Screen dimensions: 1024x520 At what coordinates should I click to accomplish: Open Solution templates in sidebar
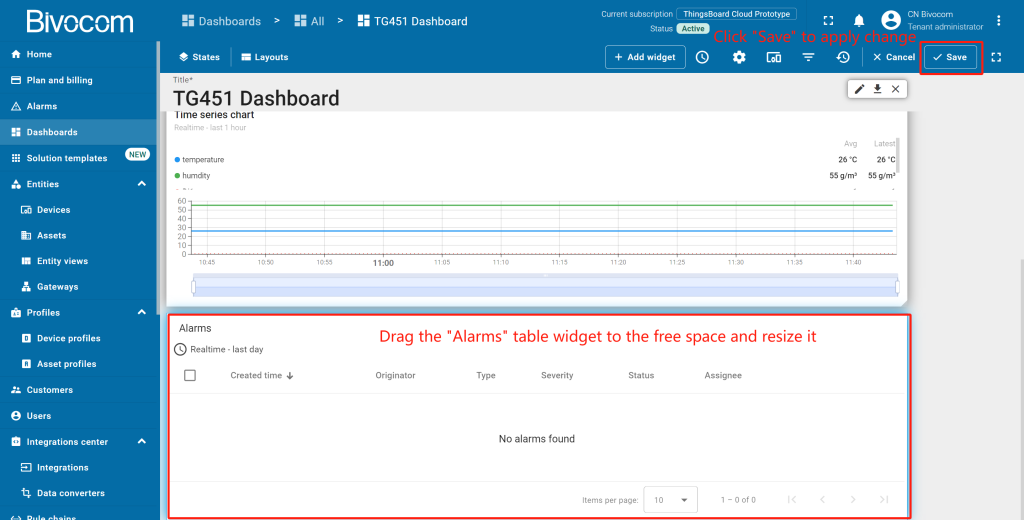tap(78, 158)
